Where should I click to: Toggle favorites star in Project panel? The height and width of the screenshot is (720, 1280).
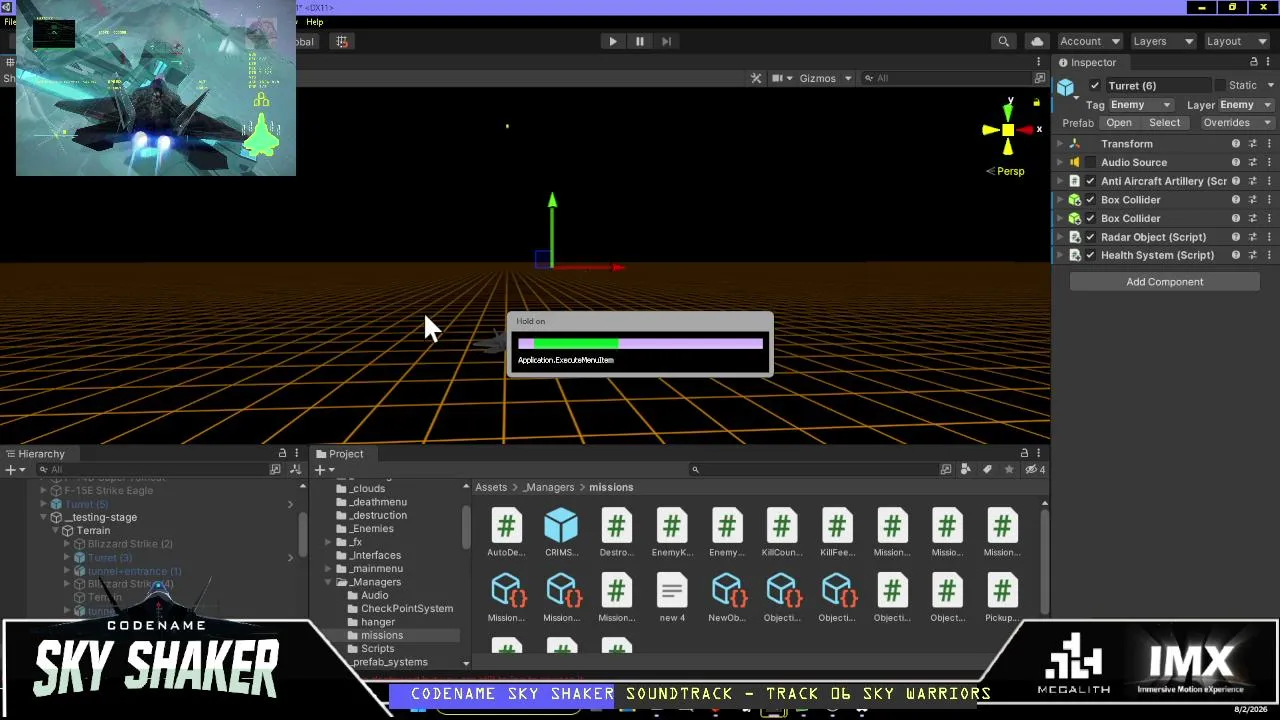[x=1009, y=469]
